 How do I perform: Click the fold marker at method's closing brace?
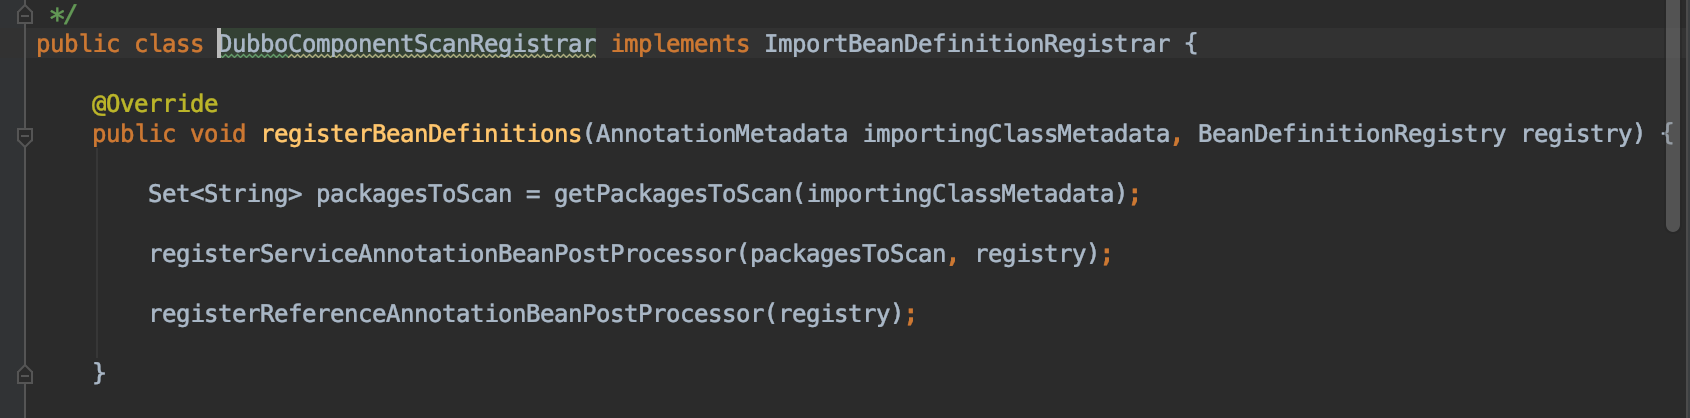click(26, 374)
